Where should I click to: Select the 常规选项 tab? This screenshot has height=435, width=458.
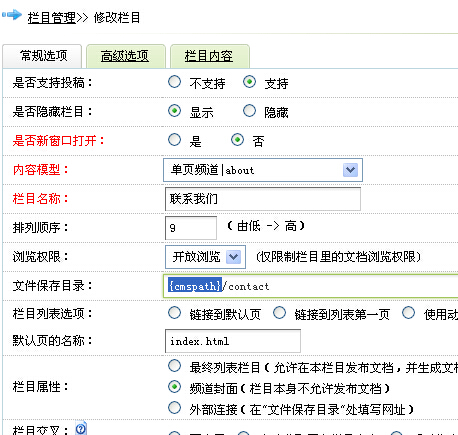click(44, 56)
